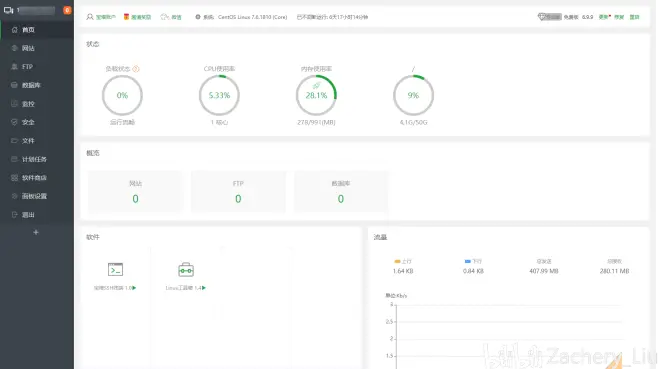This screenshot has width=660, height=369.
Task: Click the 0.84 KB downstream value
Action: 473,271
